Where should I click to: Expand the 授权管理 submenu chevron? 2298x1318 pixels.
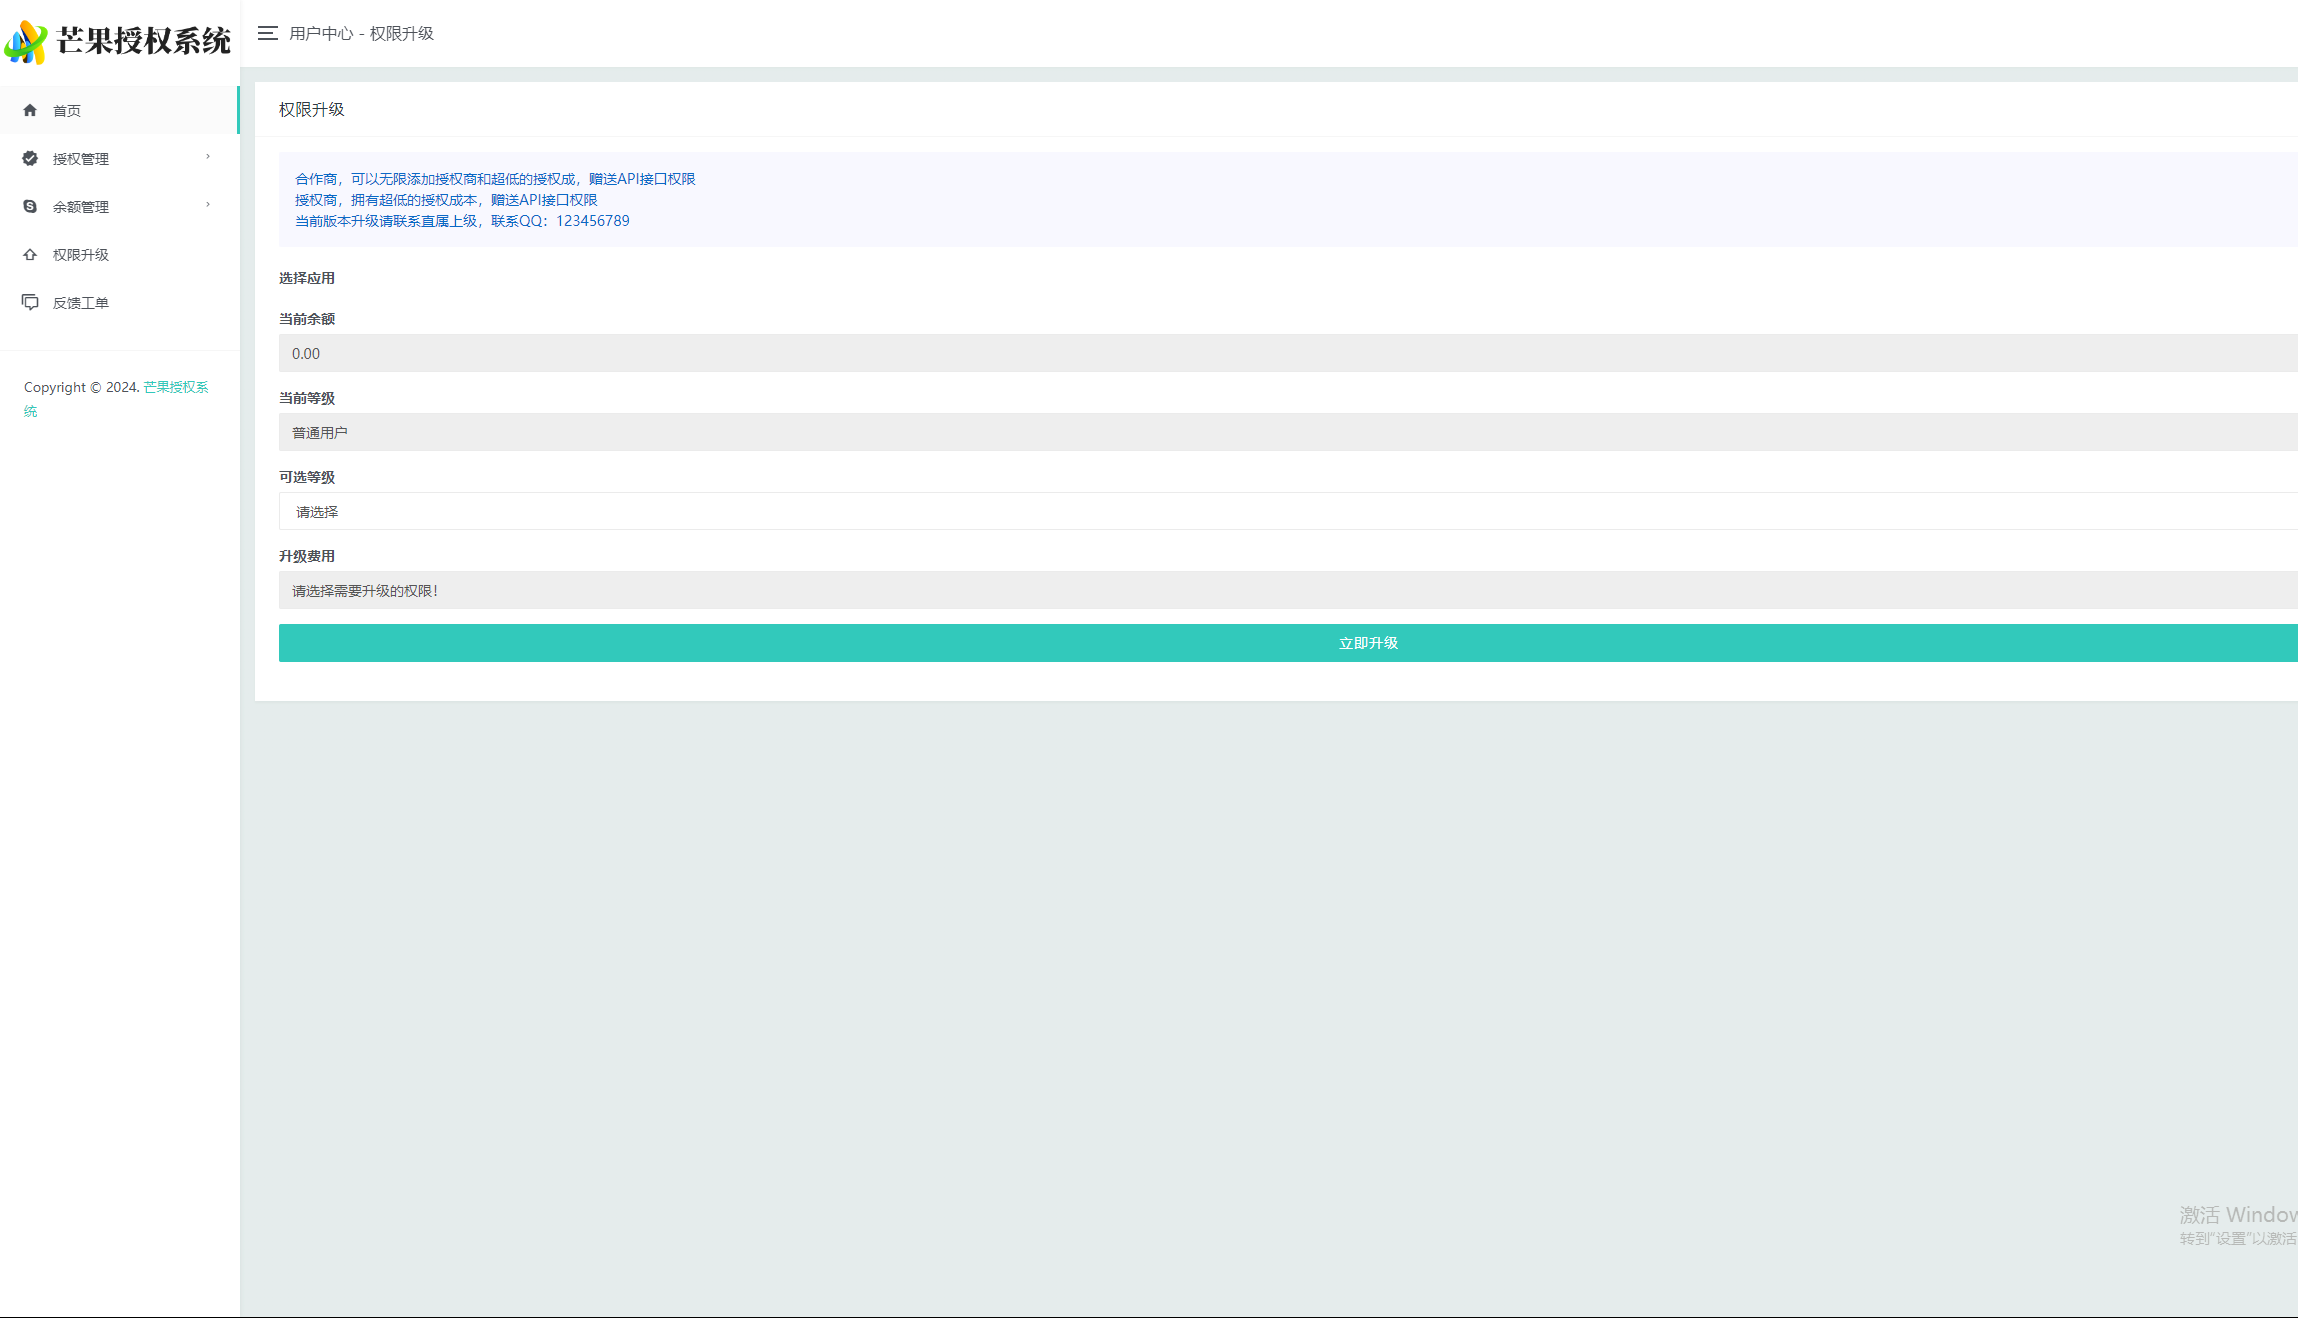pos(208,157)
